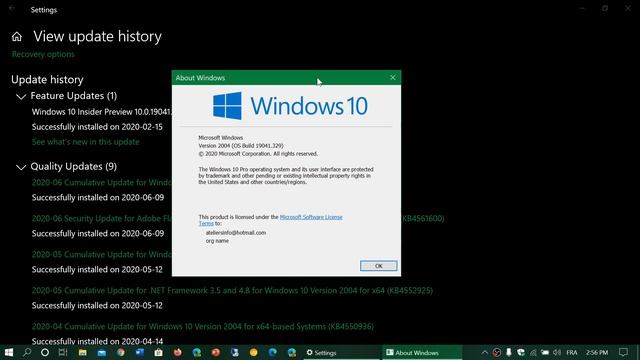This screenshot has width=640, height=360.
Task: Switch FRA input language indicator
Action: 572,352
